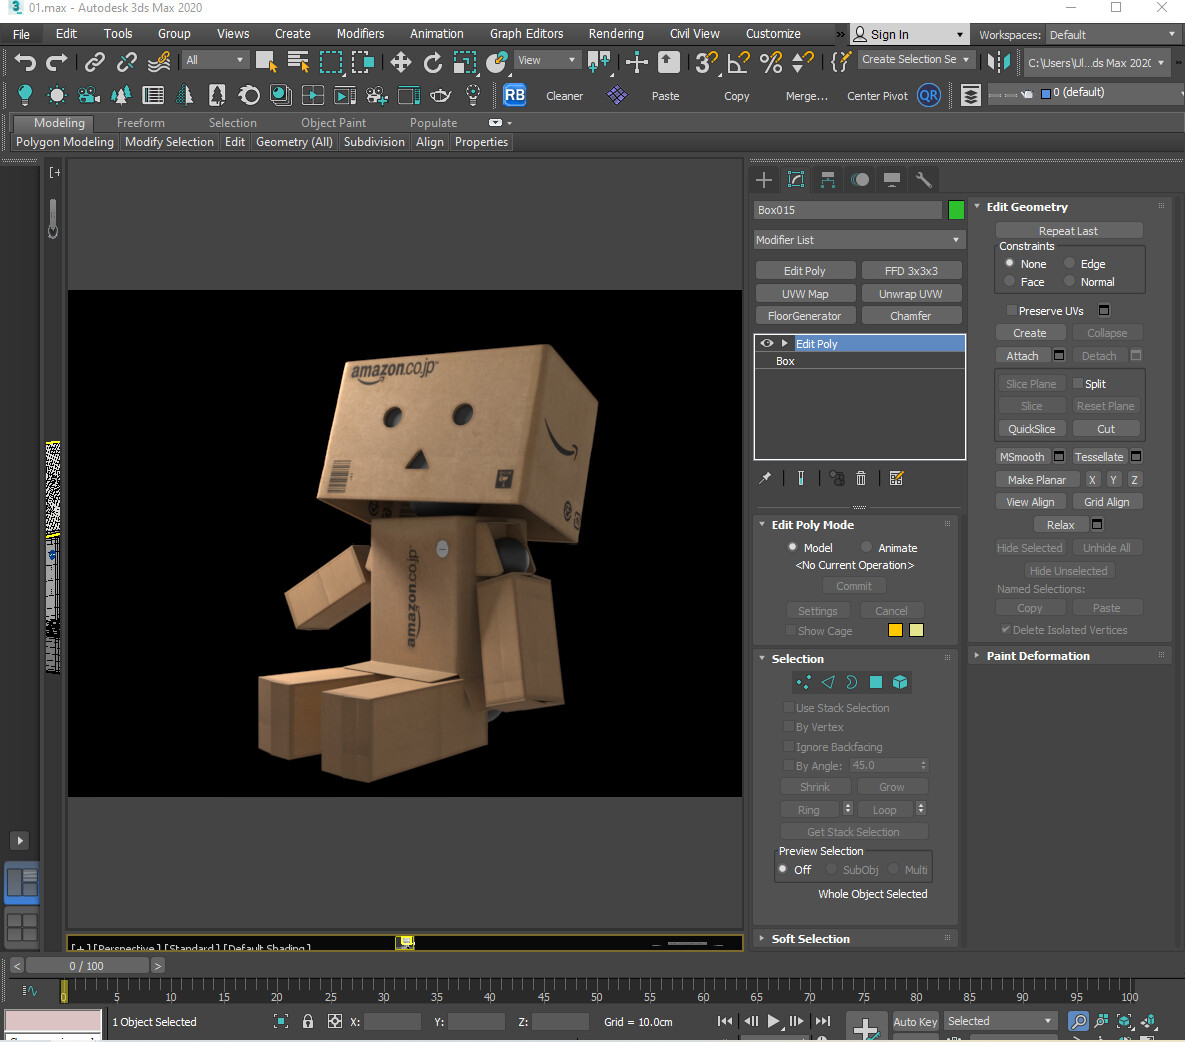
Task: Expand the Edit Poly modifier sub-levels arrow
Action: click(x=784, y=343)
